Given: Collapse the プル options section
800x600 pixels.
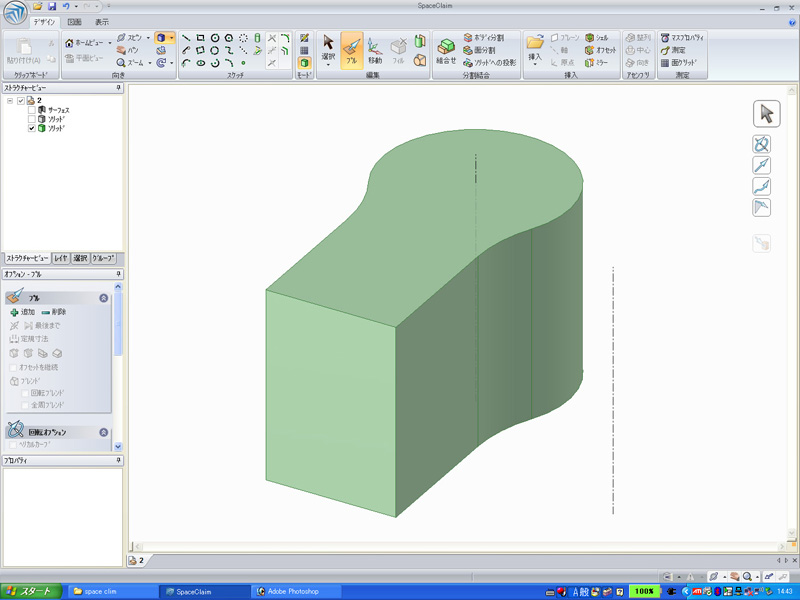Looking at the screenshot, I should click(103, 298).
